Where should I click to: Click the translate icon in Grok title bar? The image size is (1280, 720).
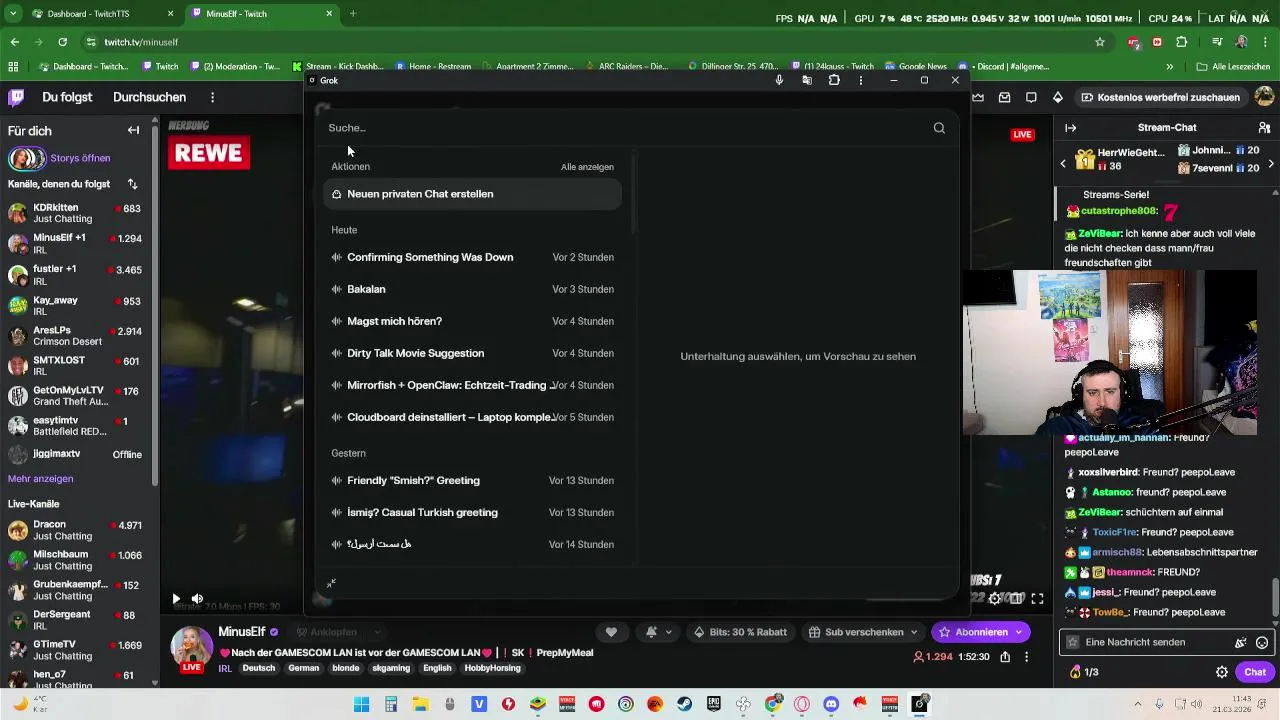click(x=807, y=80)
